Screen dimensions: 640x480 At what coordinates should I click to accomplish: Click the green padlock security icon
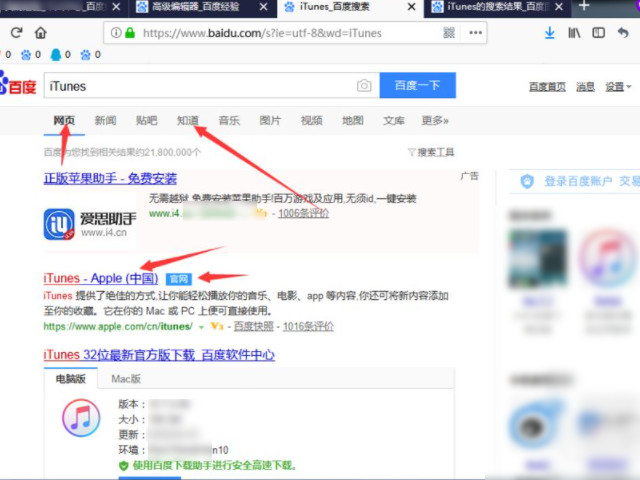point(130,33)
